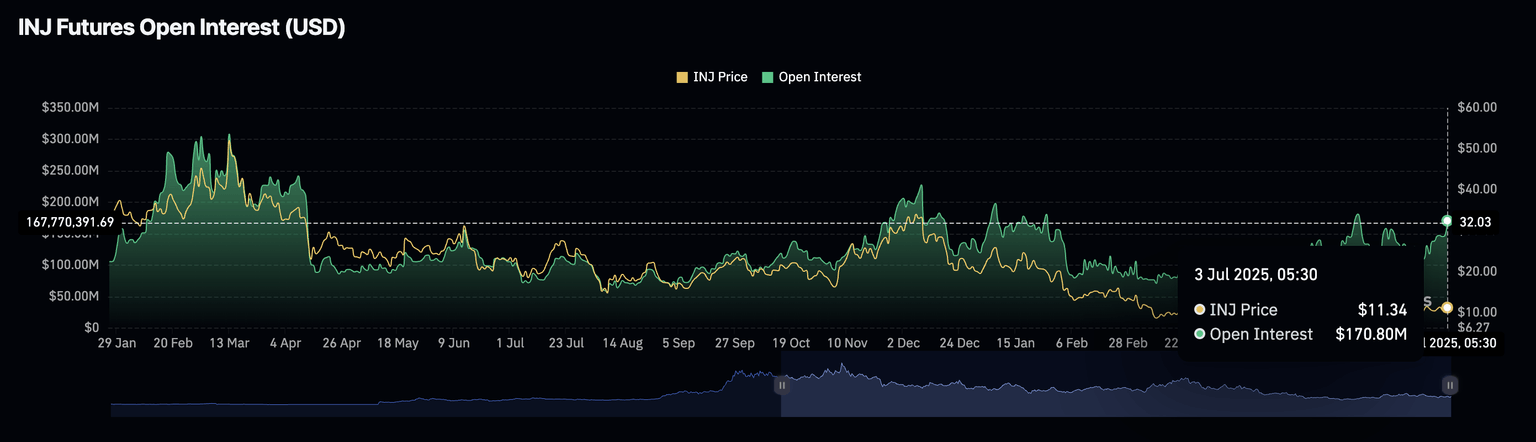Click the Open Interest legend label

819,77
